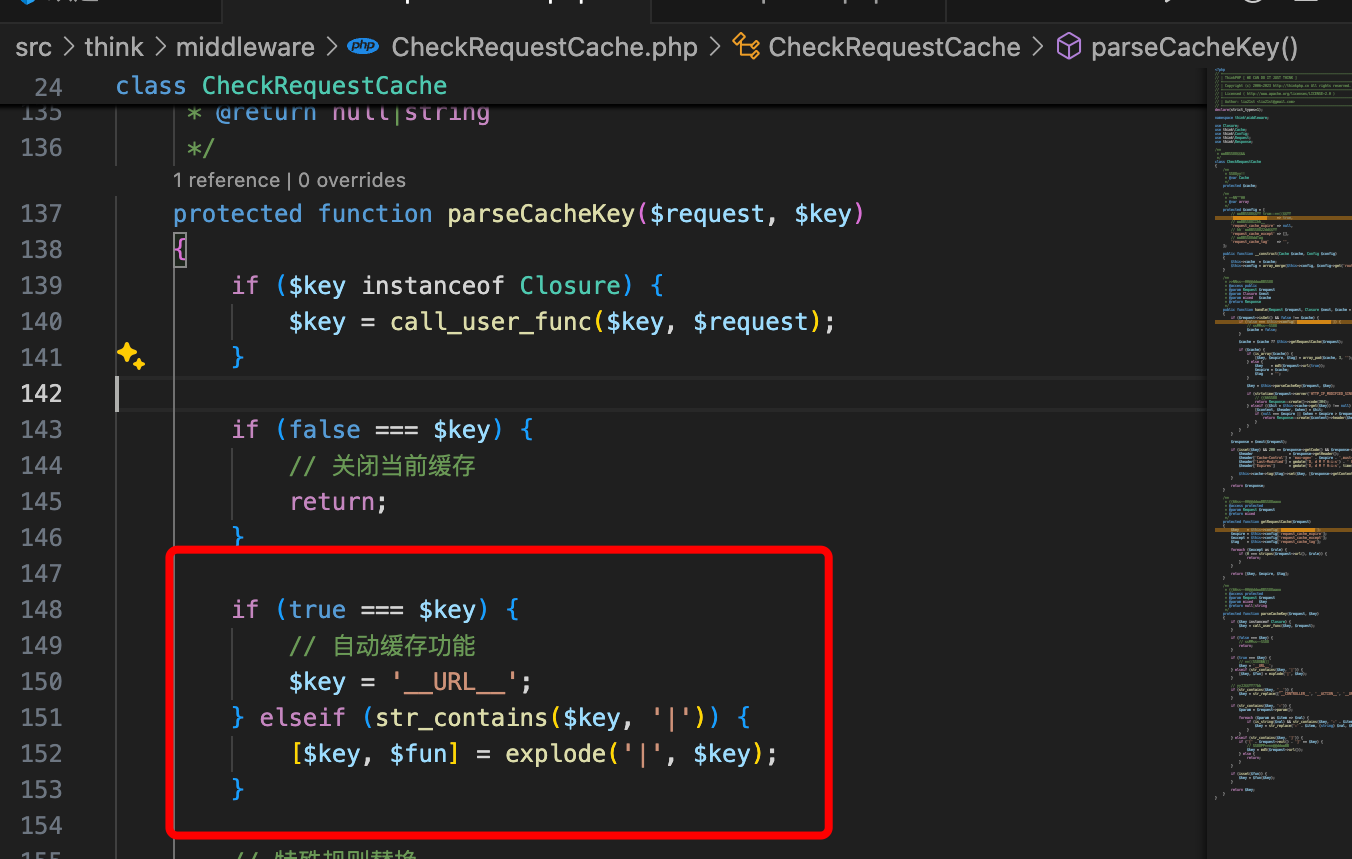The image size is (1352, 859).
Task: Select CheckRequestCache.php in the breadcrumb
Action: tap(544, 47)
